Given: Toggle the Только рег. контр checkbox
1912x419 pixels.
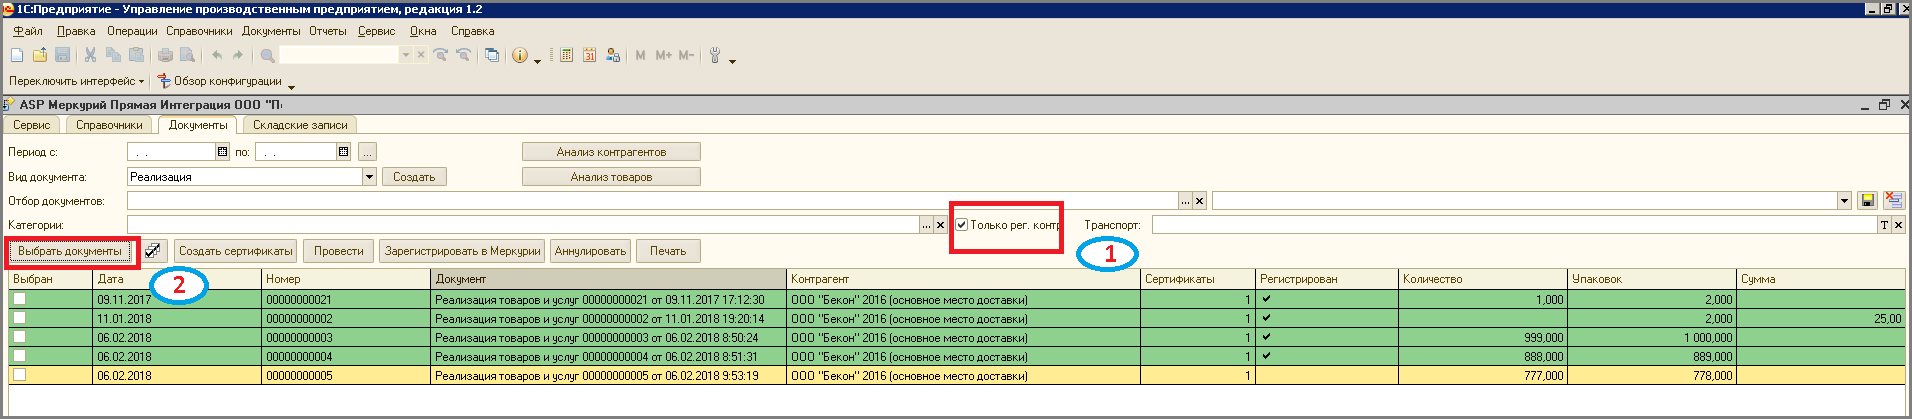Looking at the screenshot, I should [x=961, y=225].
